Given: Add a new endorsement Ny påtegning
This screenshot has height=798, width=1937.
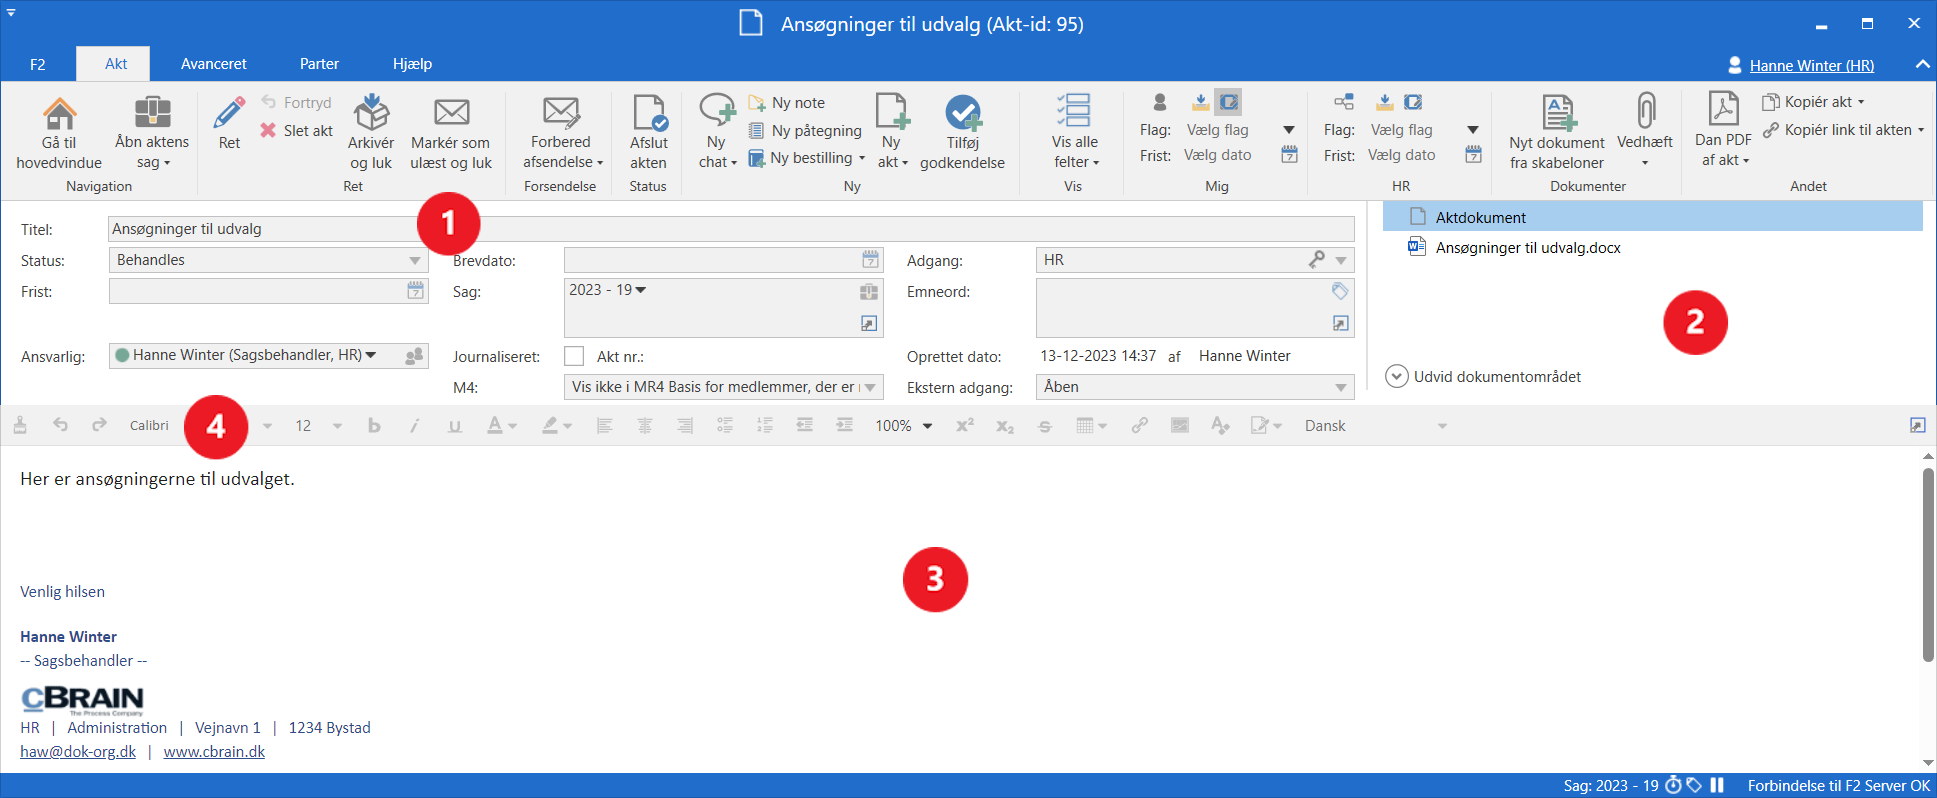Looking at the screenshot, I should [x=805, y=130].
